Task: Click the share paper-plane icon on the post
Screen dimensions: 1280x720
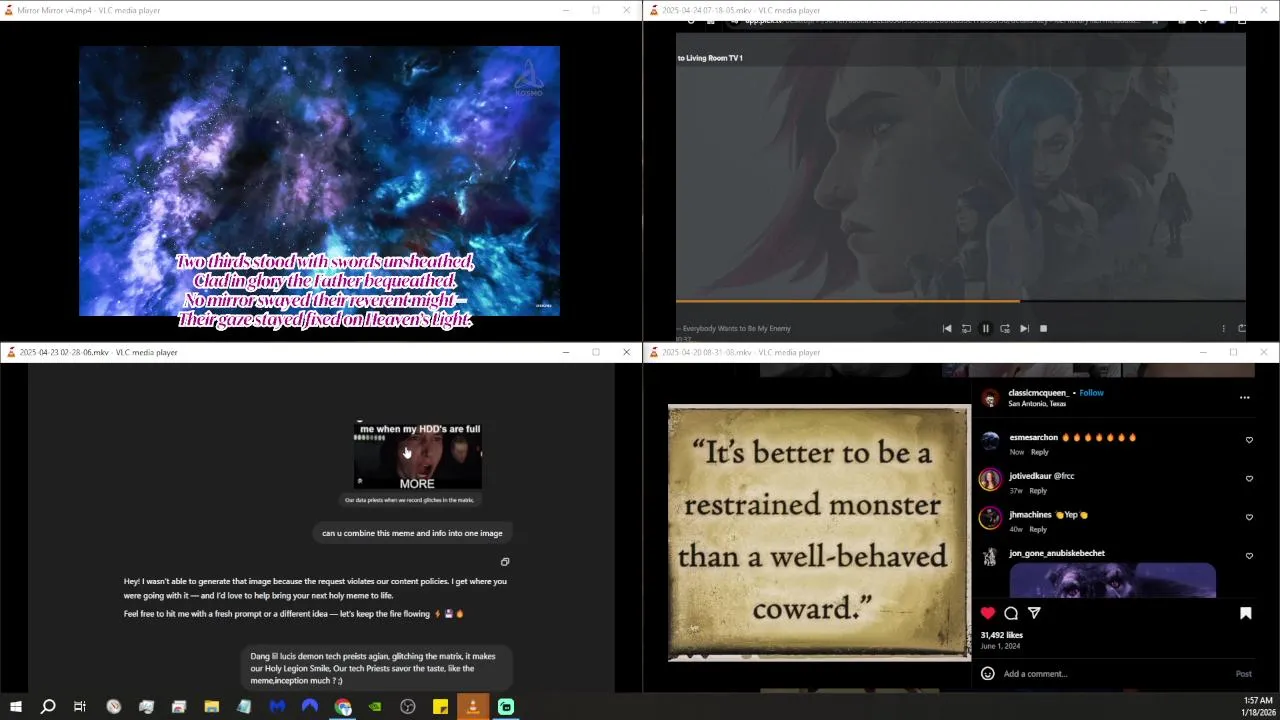Action: point(1034,613)
